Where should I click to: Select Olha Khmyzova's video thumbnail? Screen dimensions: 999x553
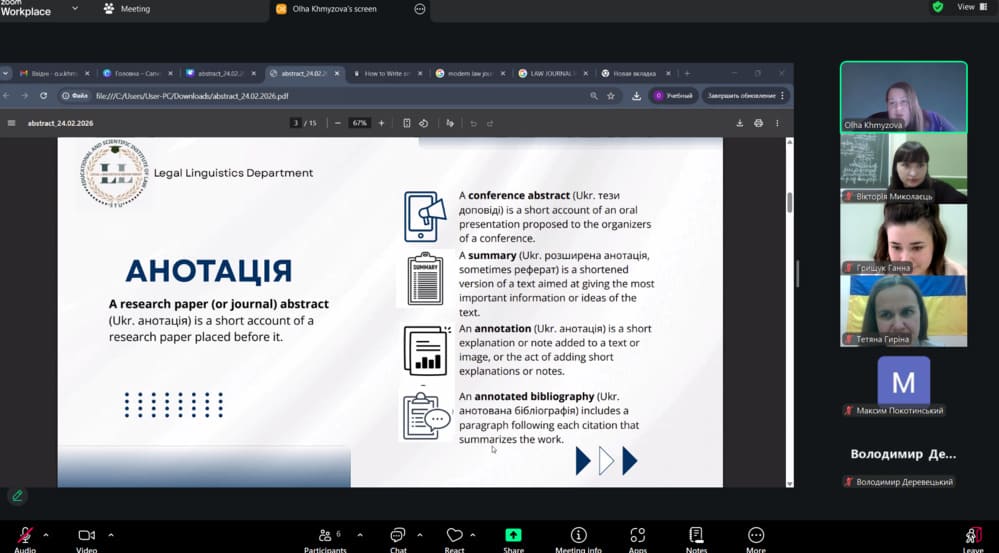903,96
